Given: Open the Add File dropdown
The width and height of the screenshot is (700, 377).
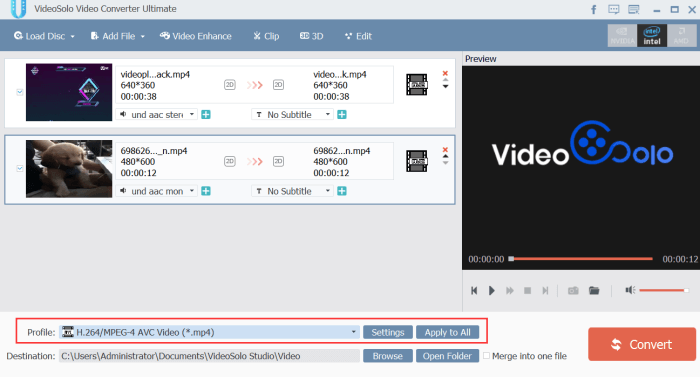Looking at the screenshot, I should click(x=117, y=36).
